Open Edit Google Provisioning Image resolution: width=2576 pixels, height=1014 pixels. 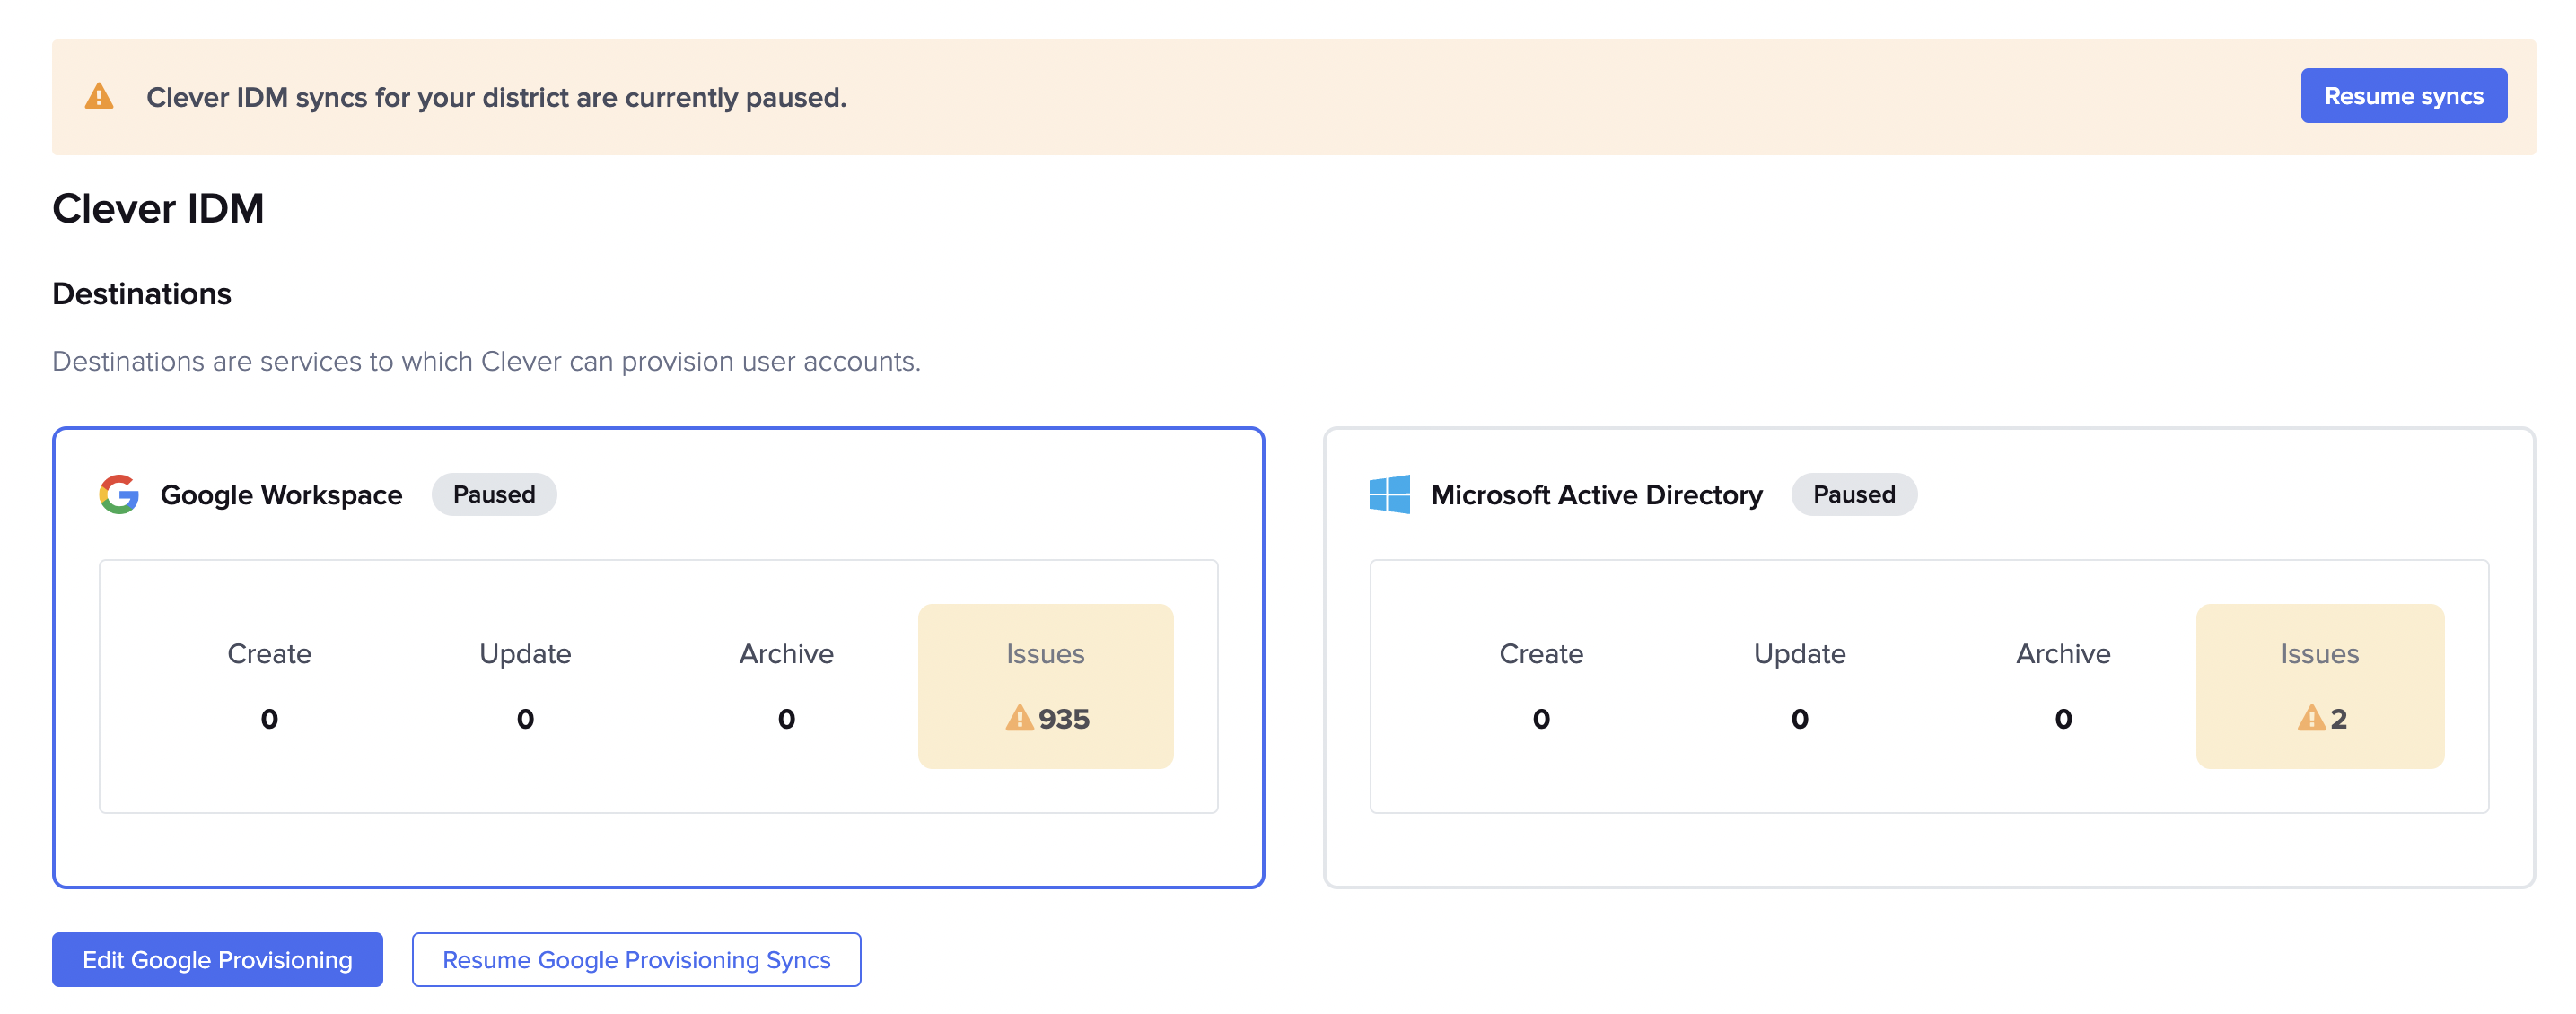click(217, 959)
